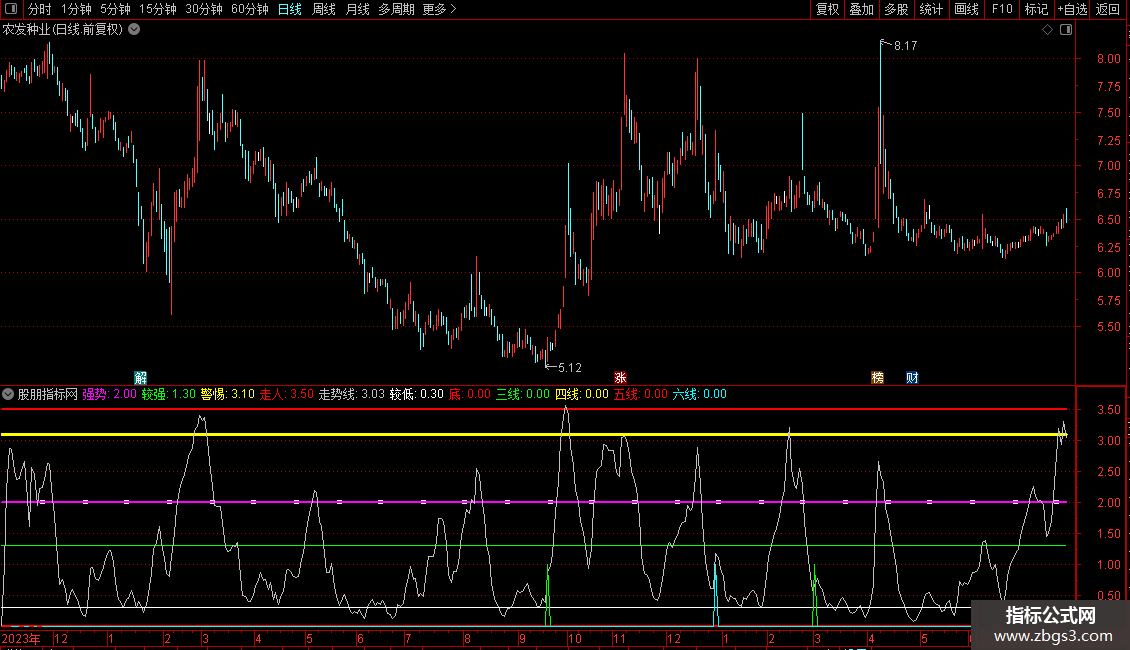This screenshot has height=650, width=1130.
Task: Click the 解 event marker icon
Action: point(140,378)
